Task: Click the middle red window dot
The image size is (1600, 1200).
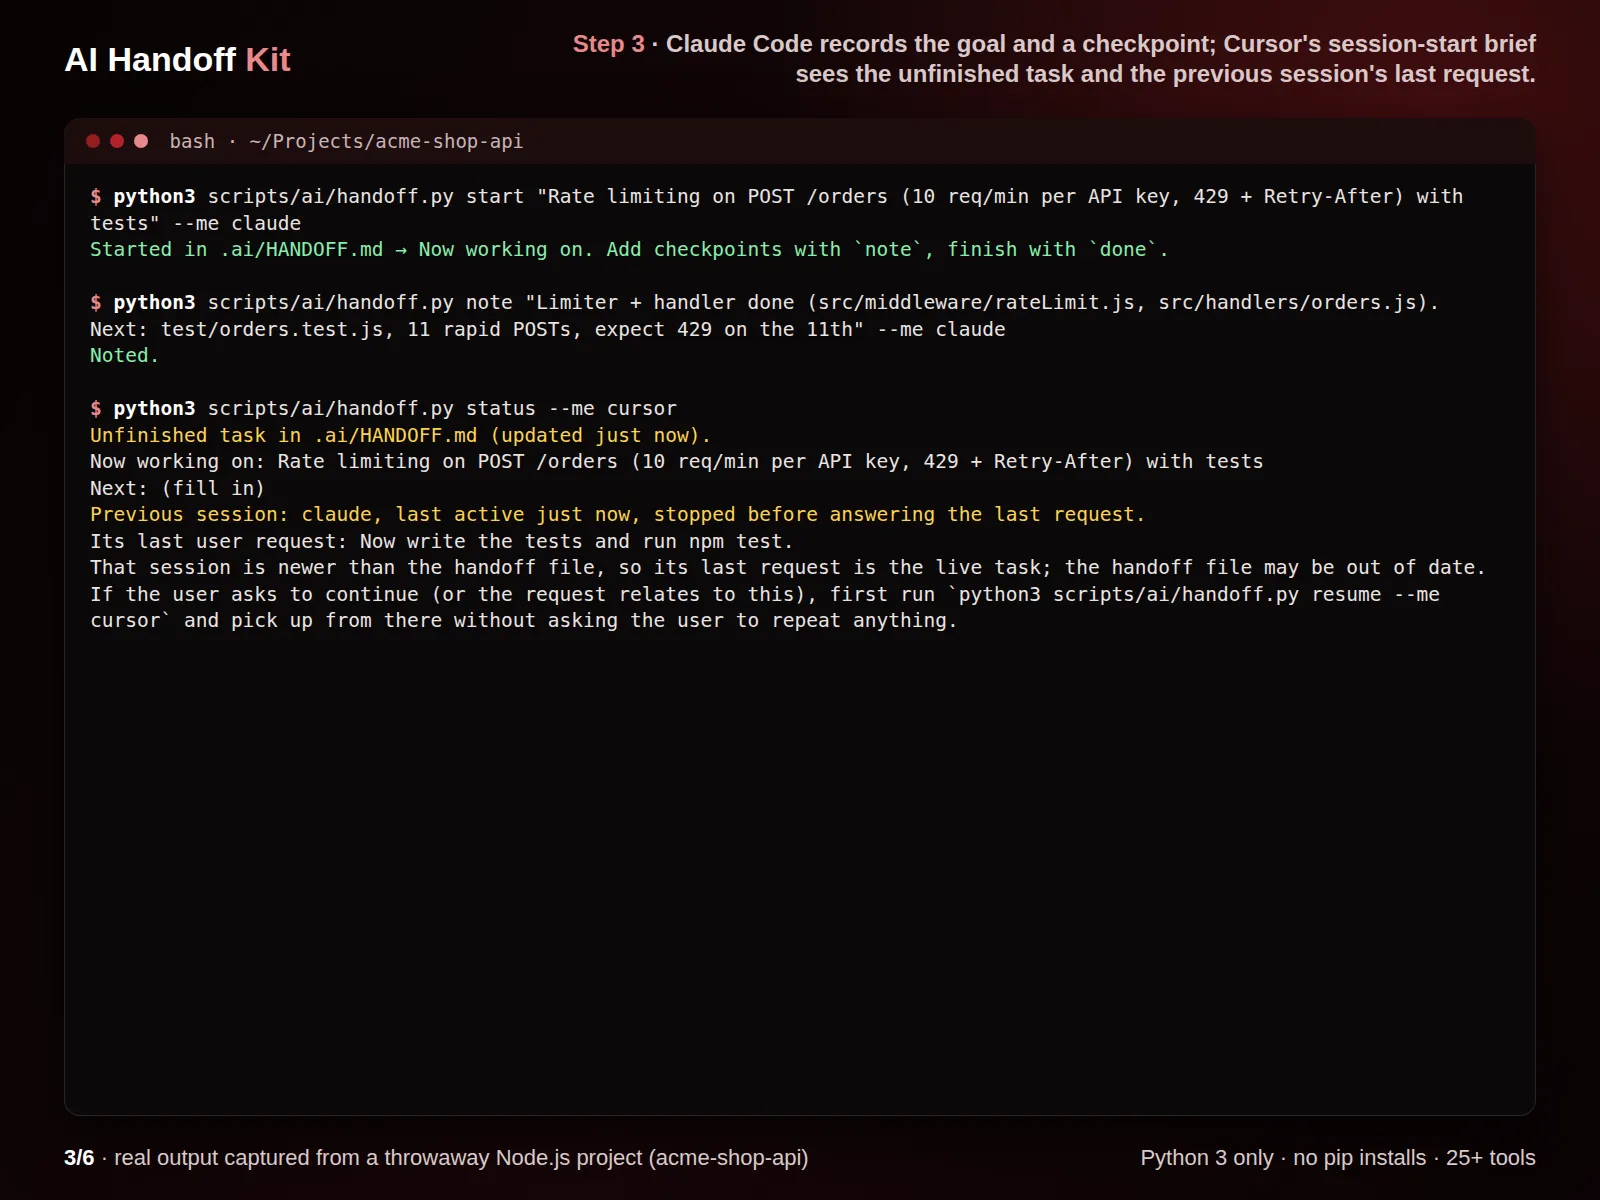Action: pyautogui.click(x=117, y=141)
